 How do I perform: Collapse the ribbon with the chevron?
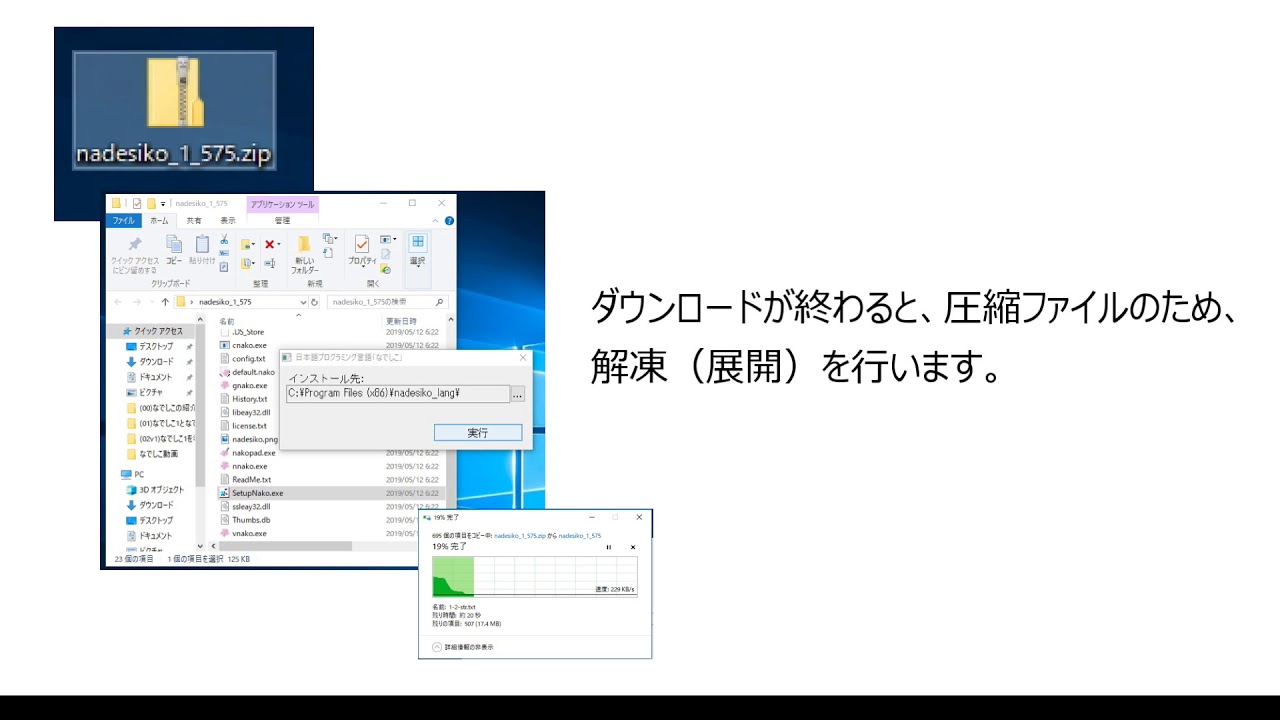point(436,220)
